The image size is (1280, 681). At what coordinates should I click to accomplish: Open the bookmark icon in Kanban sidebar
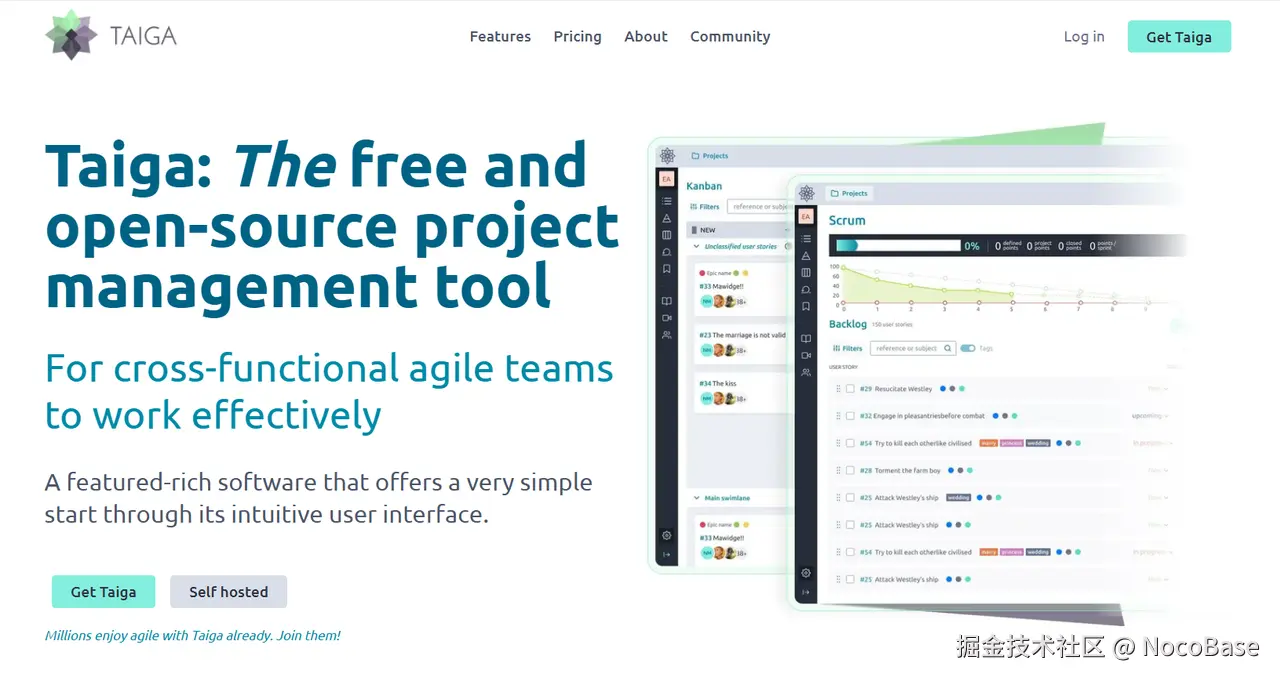[667, 269]
